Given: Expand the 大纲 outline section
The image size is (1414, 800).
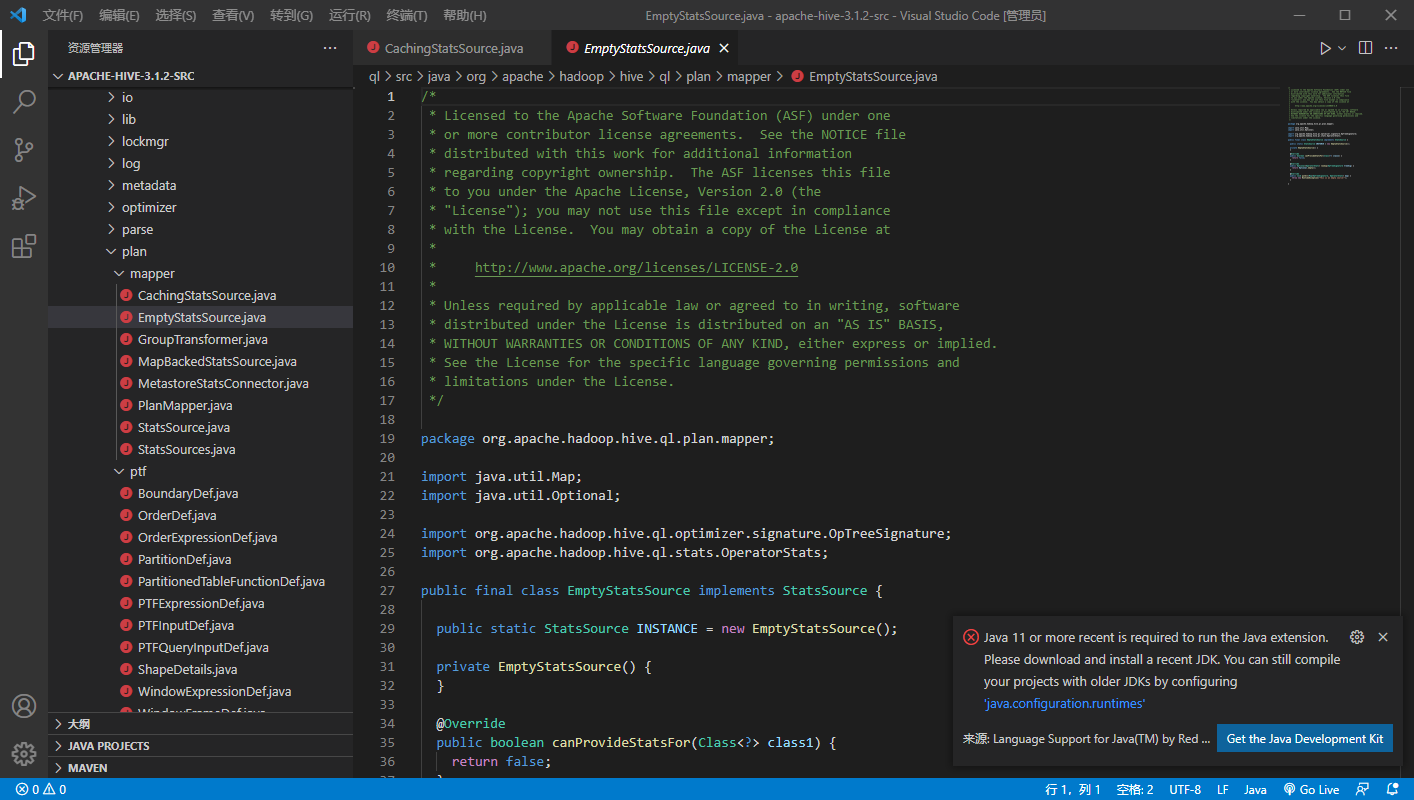Looking at the screenshot, I should pos(200,724).
